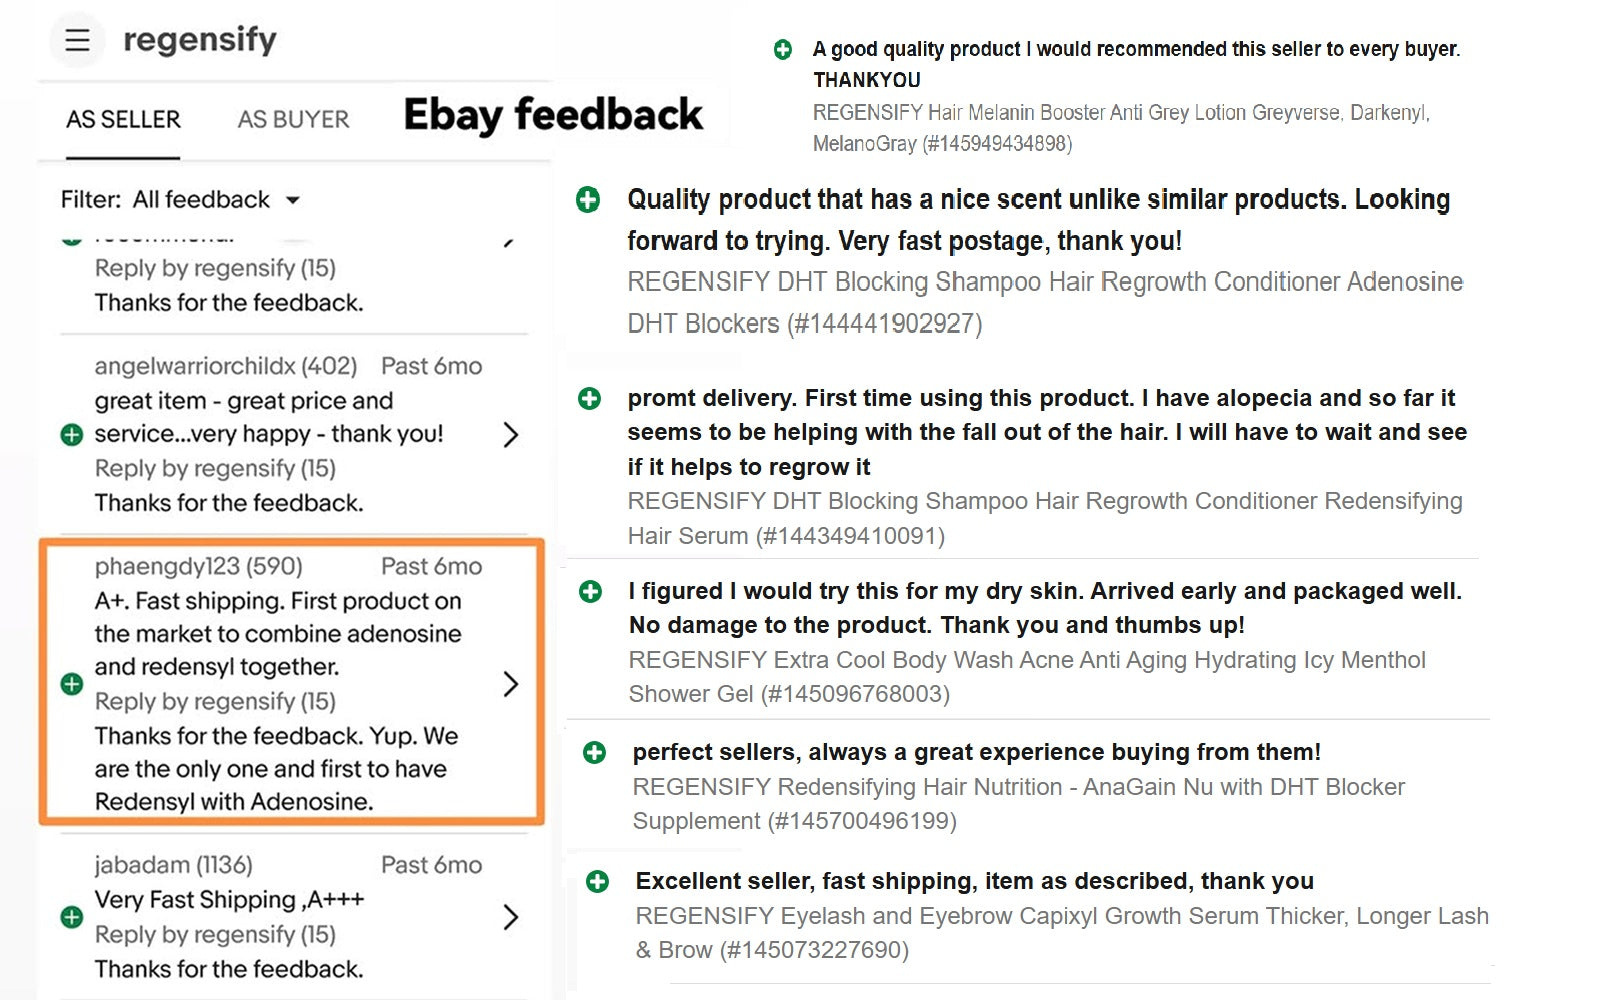Click plus icon by 'perfect sellers' review
Viewport: 1600px width, 1000px height.
pyautogui.click(x=594, y=753)
